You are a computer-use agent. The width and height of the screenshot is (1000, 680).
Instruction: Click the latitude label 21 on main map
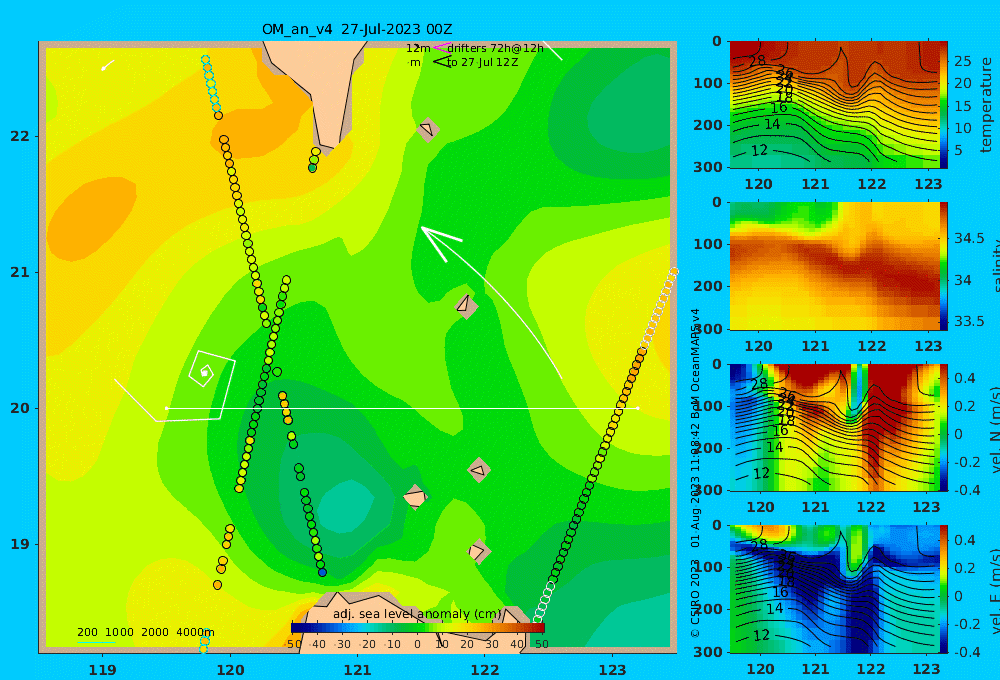click(x=20, y=272)
